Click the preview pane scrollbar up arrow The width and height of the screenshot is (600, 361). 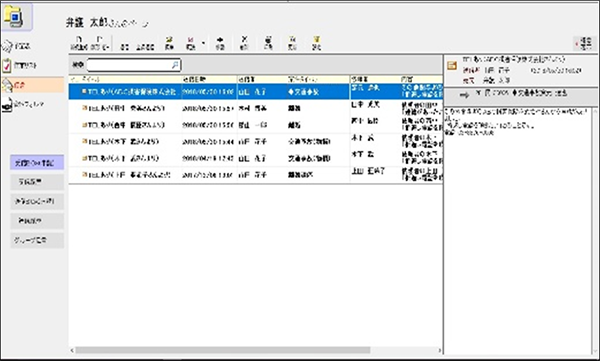pyautogui.click(x=596, y=112)
